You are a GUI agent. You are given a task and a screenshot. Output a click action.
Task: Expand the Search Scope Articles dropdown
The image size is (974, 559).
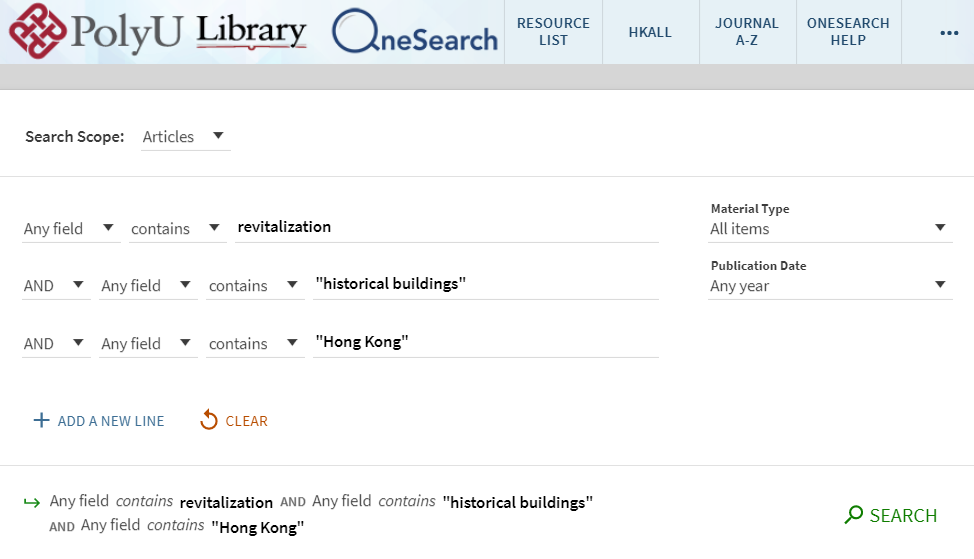185,137
